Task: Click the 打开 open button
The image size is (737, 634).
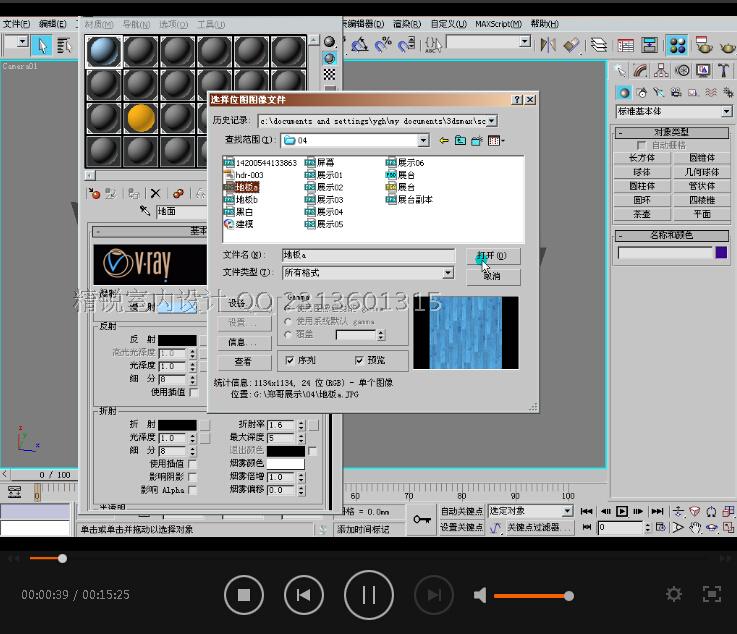Action: tap(493, 256)
